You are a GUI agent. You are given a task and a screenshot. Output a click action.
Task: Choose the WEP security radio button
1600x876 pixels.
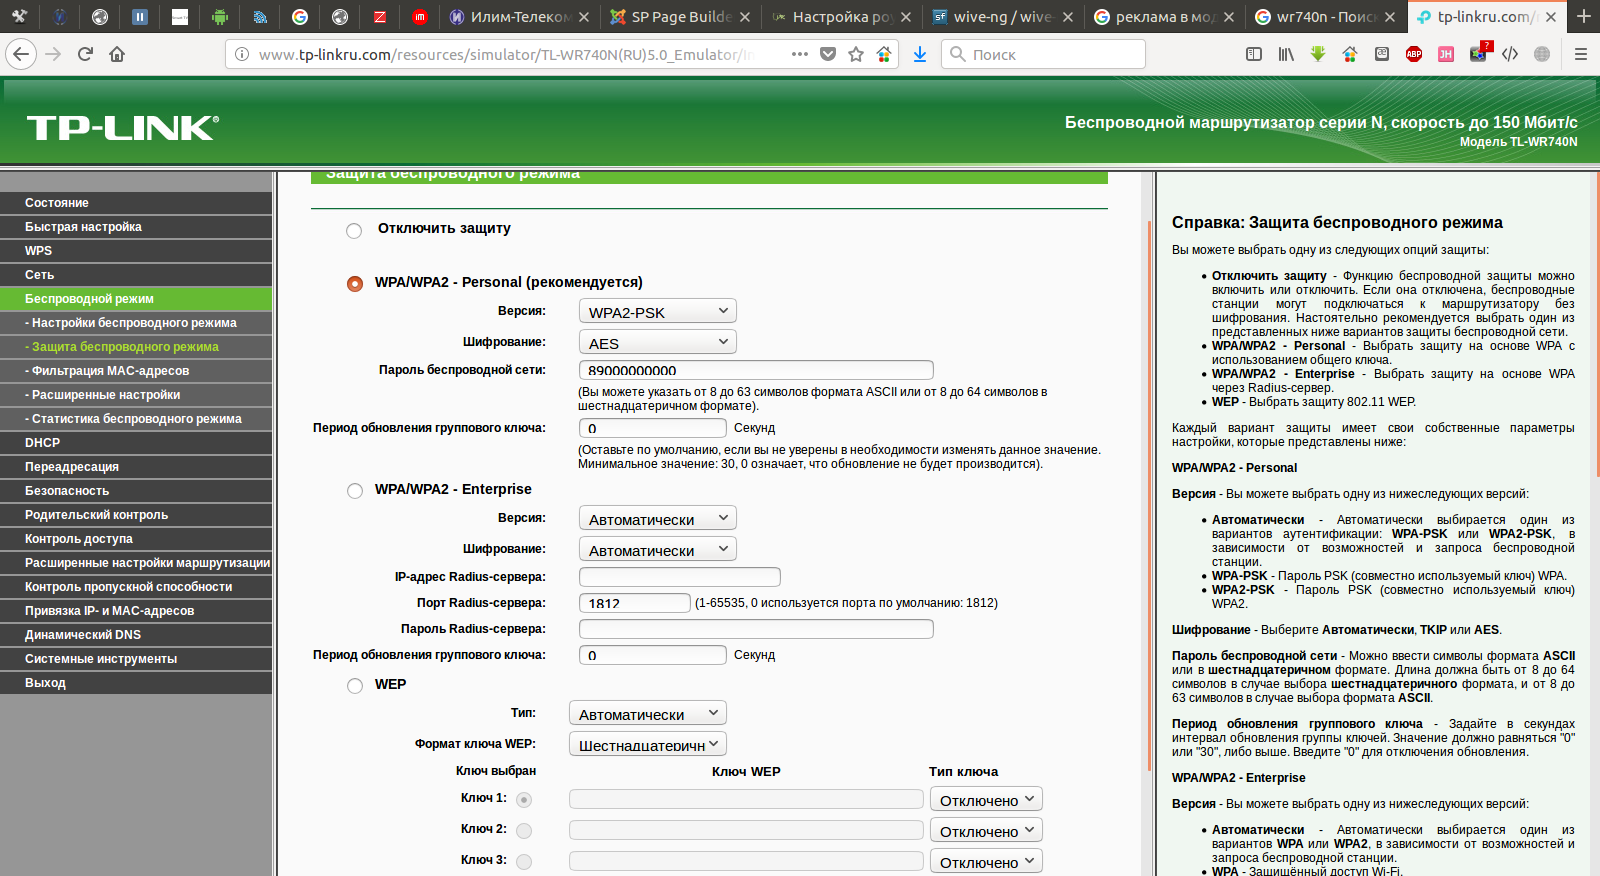(355, 686)
